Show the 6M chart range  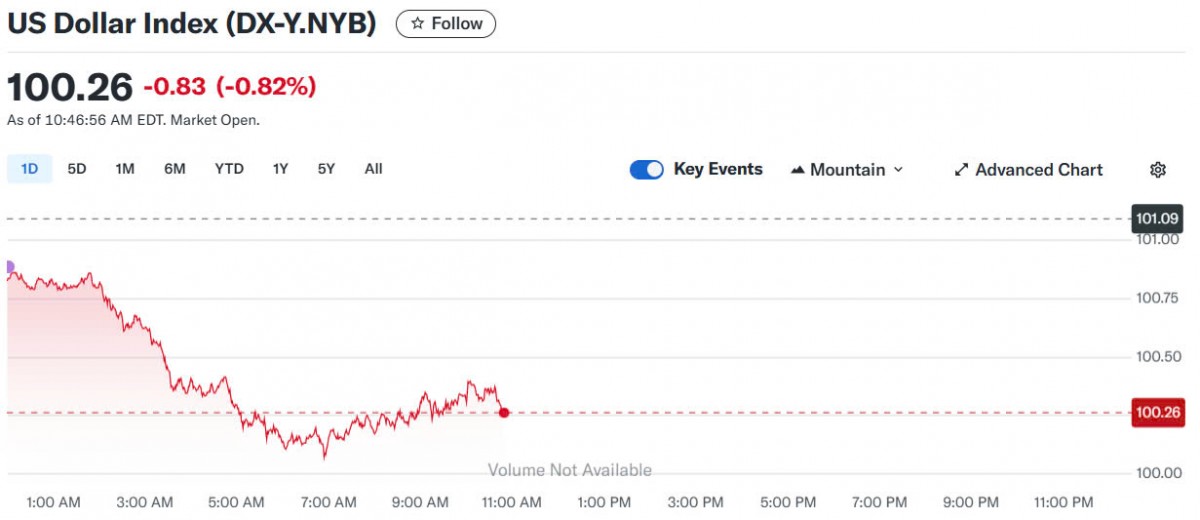(x=175, y=169)
